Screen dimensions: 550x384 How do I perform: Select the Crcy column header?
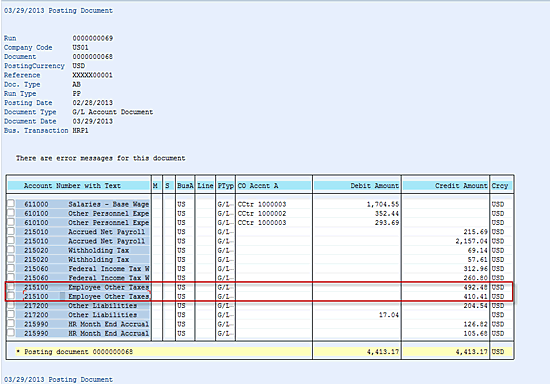[x=501, y=186]
